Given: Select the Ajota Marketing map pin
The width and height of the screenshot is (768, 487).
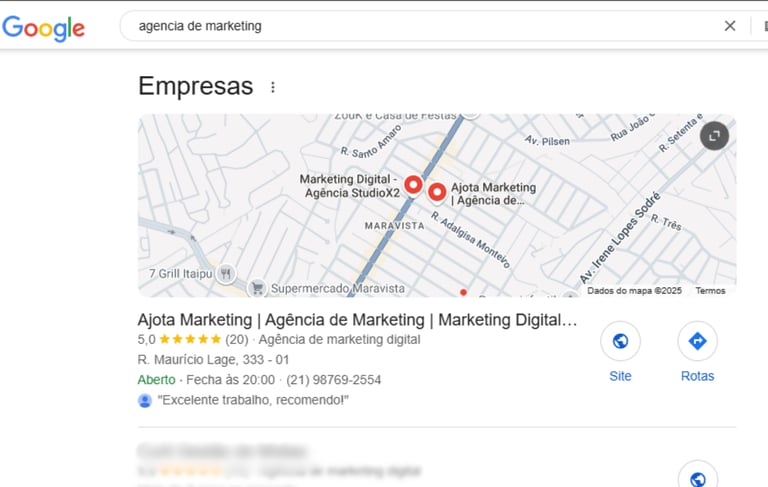Looking at the screenshot, I should 437,193.
